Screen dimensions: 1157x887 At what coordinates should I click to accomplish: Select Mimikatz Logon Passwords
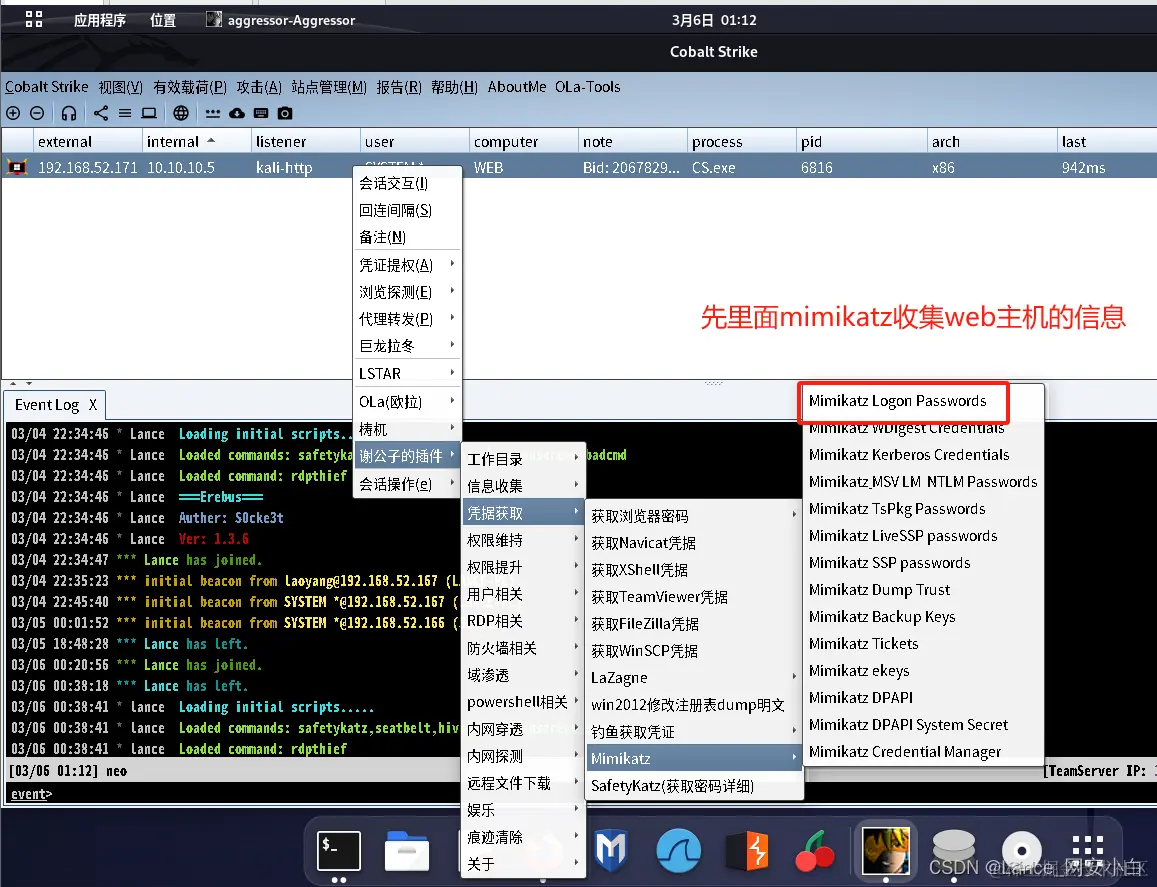coord(897,401)
